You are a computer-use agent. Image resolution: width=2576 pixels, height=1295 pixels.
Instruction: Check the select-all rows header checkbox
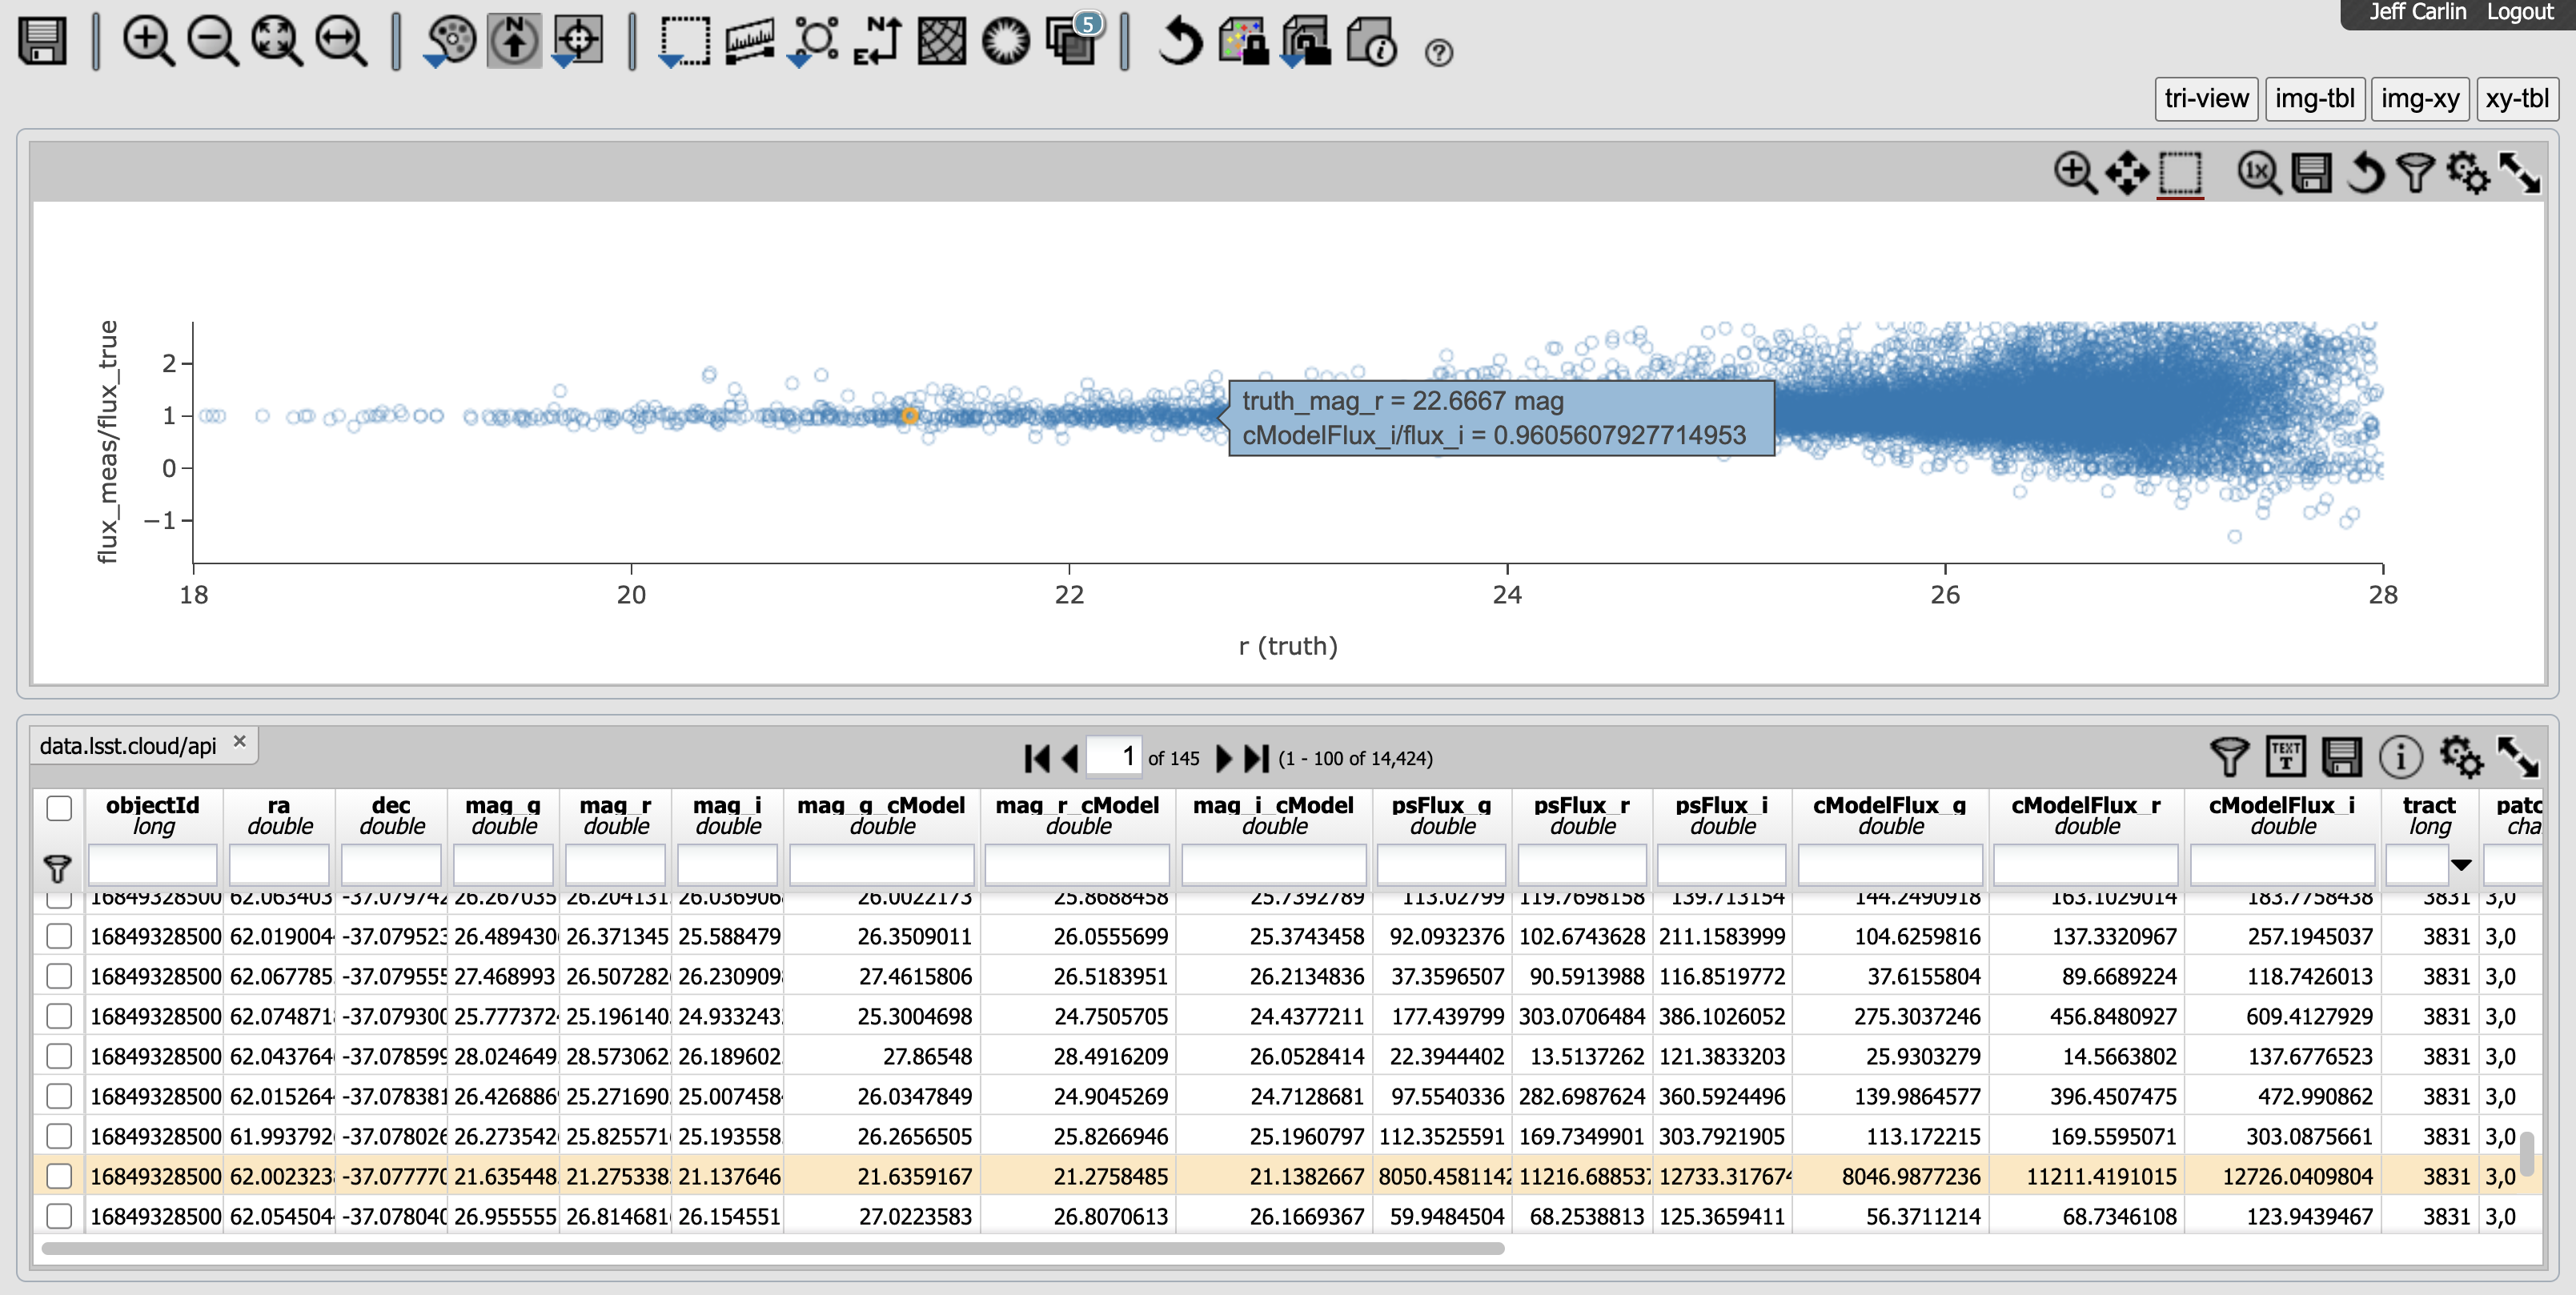(x=59, y=808)
